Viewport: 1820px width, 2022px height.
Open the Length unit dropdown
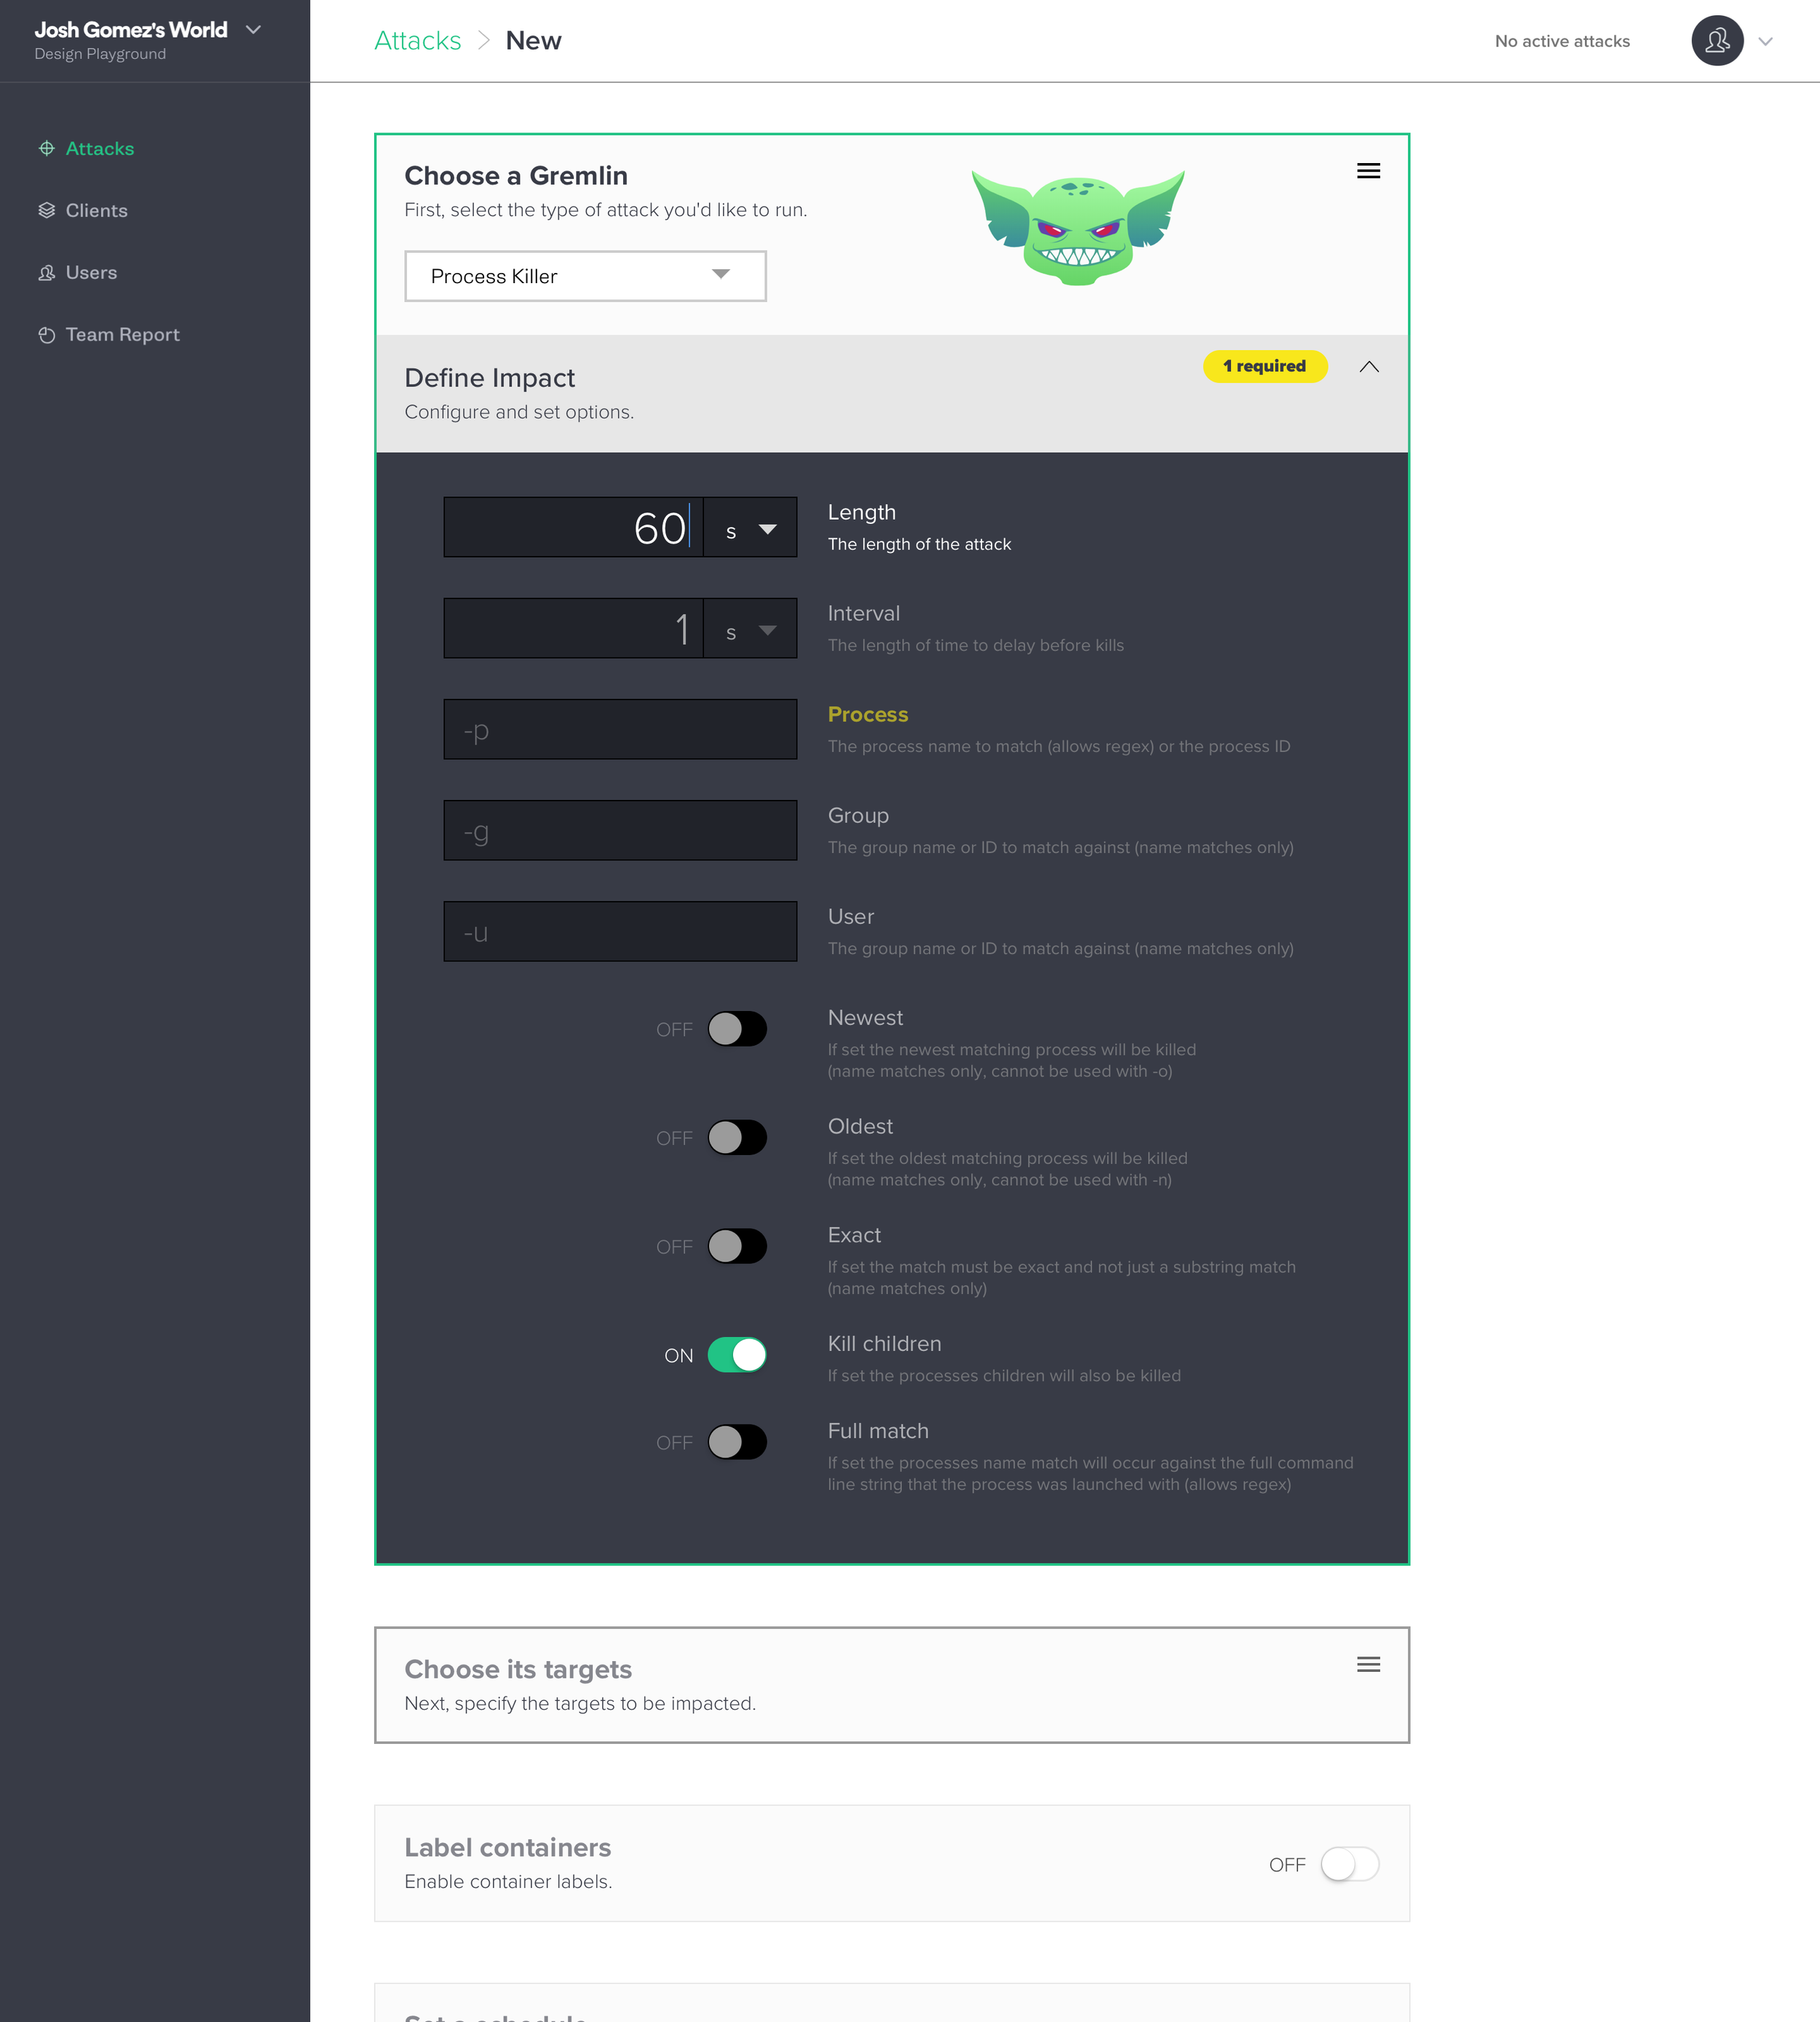[750, 528]
